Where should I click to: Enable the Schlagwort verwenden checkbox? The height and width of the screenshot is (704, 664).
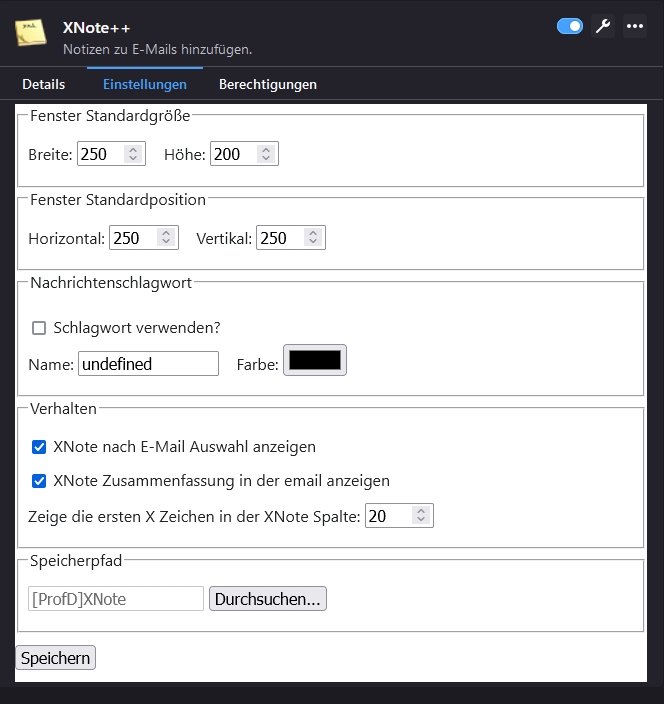point(39,328)
